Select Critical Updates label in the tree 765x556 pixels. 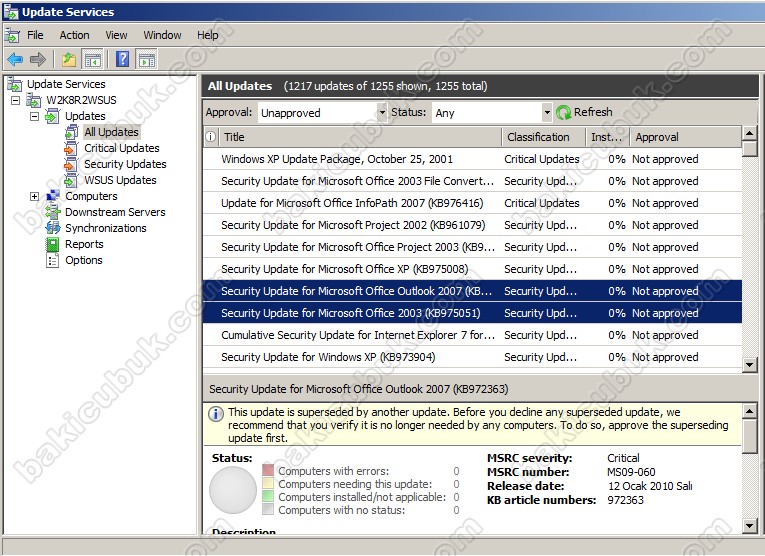[x=121, y=148]
